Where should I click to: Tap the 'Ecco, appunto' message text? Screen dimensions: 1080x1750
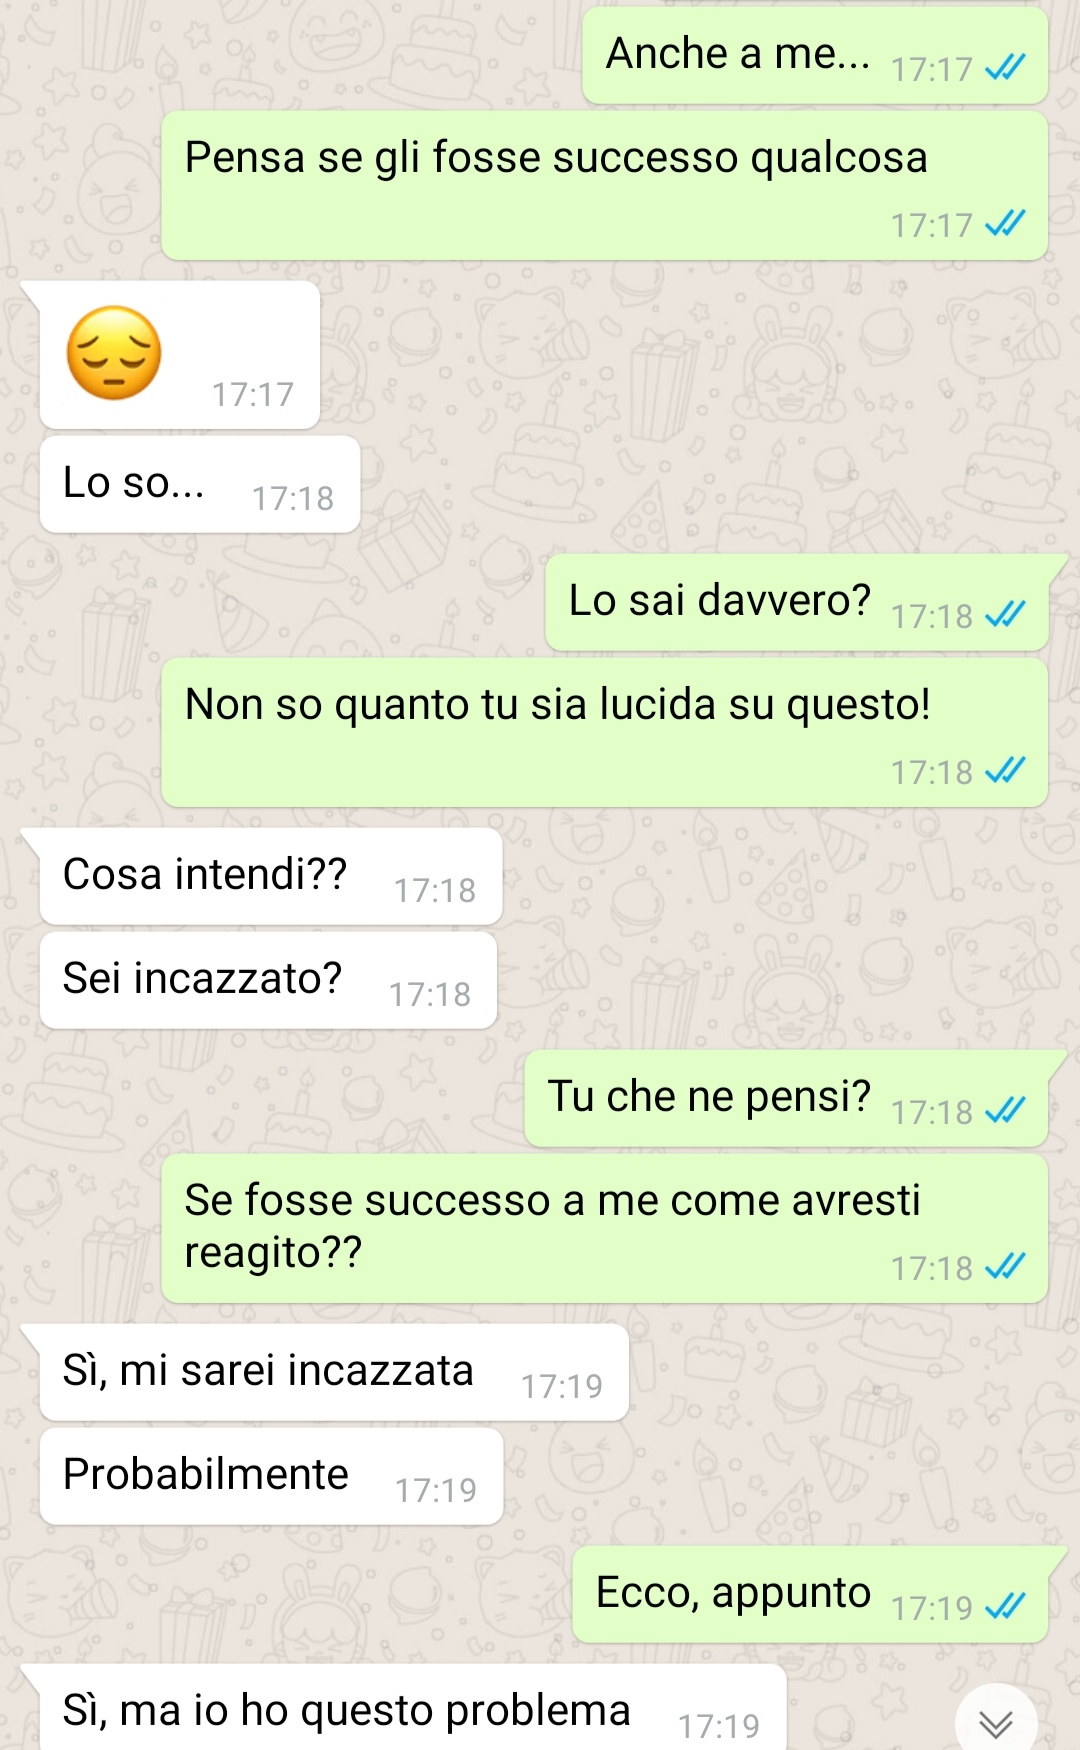tap(733, 1593)
